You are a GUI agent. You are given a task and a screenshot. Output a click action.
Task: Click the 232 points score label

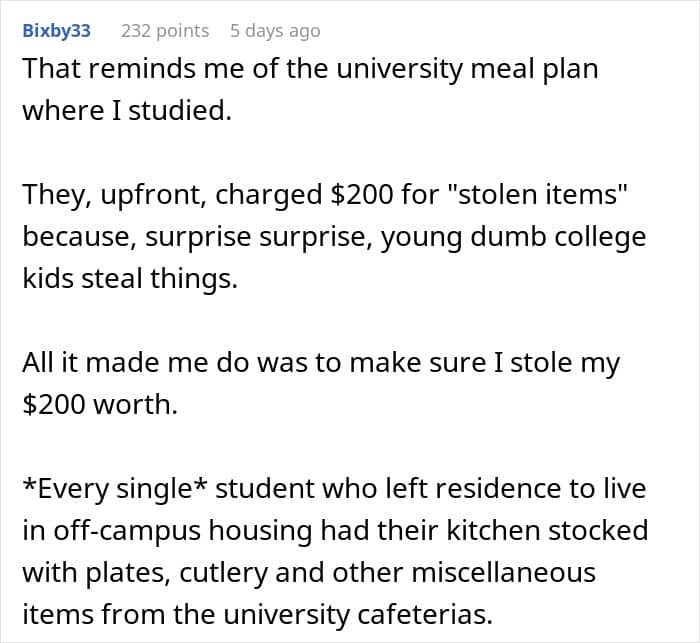coord(165,31)
